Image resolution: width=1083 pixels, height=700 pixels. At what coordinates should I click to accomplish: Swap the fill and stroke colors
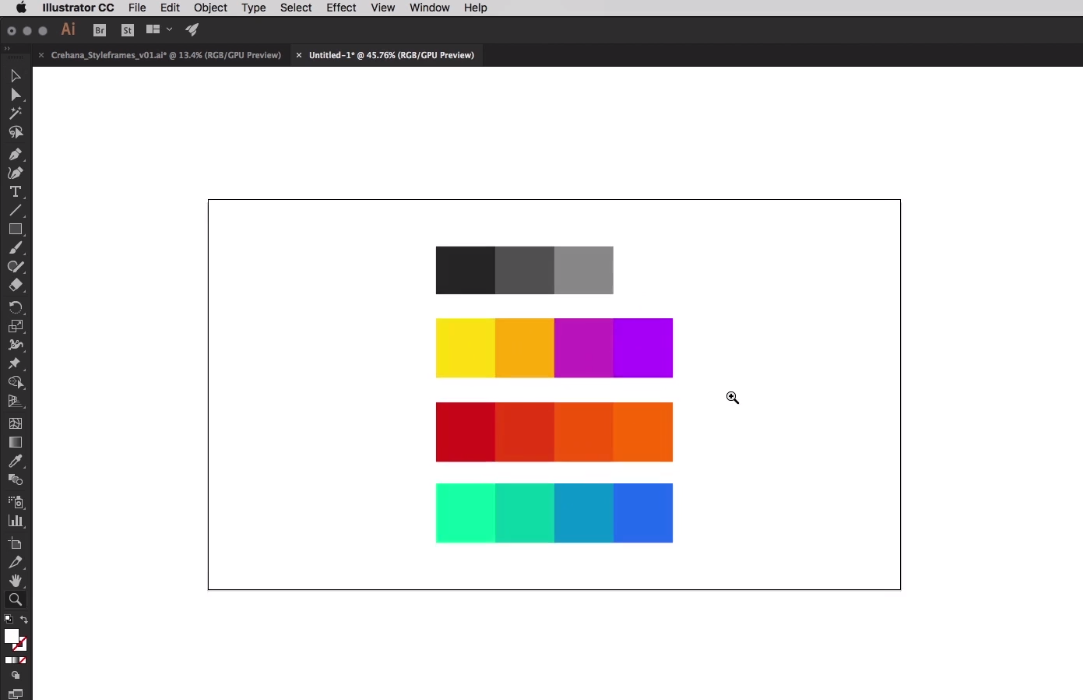click(x=25, y=617)
